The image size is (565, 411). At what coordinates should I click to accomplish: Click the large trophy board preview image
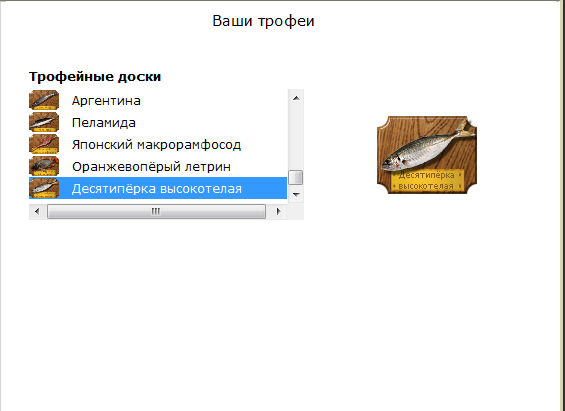[x=427, y=155]
